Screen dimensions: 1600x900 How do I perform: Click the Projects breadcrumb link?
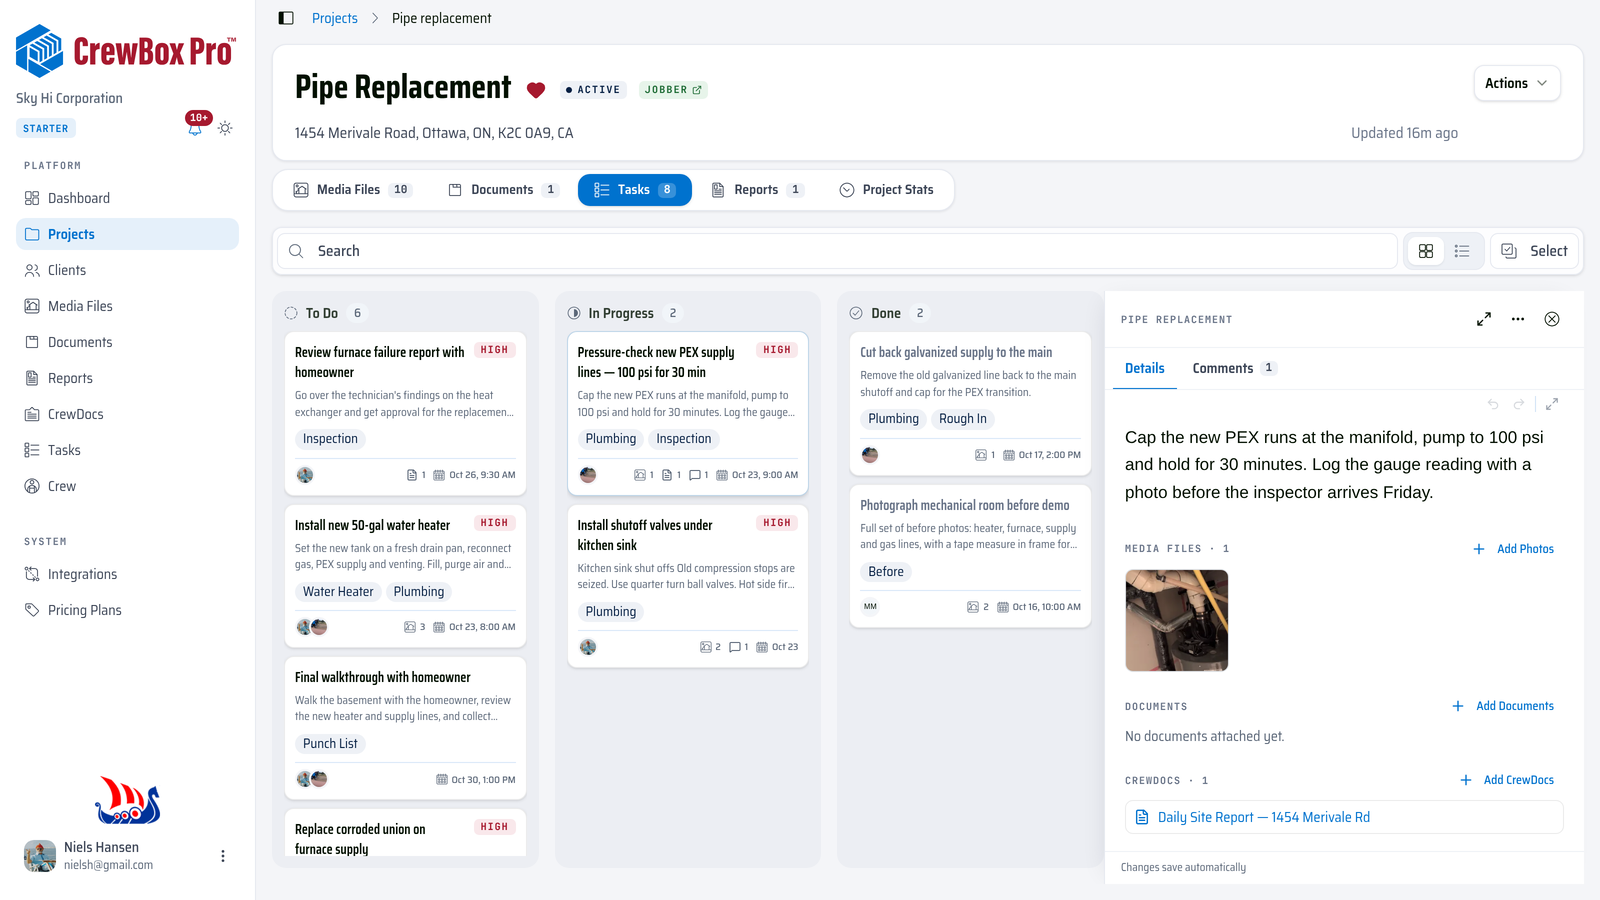[x=334, y=18]
